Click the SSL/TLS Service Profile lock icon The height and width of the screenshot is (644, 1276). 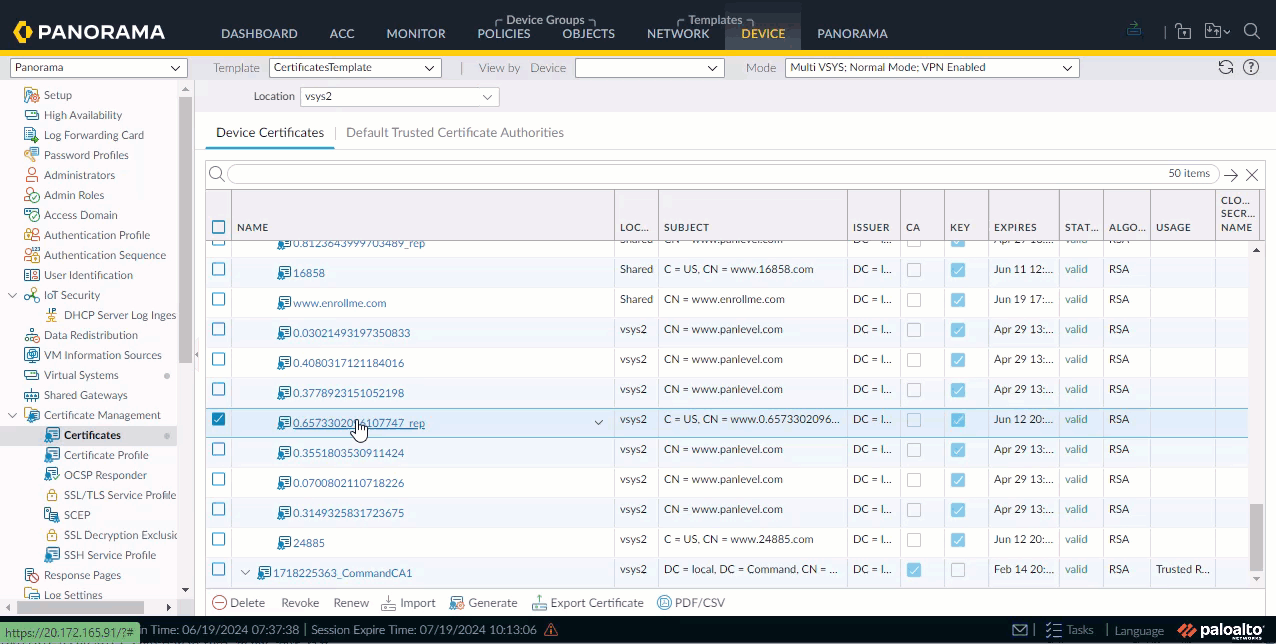pos(53,495)
